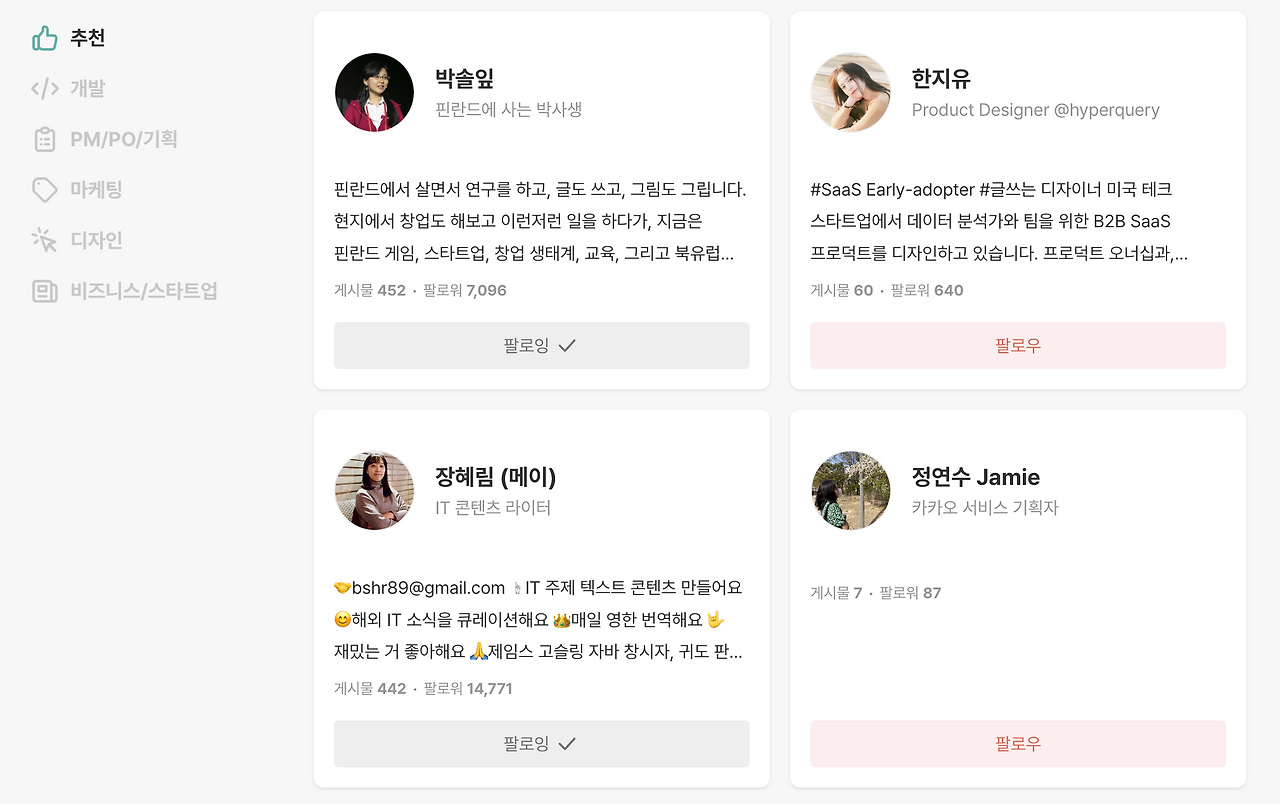
Task: Click the tag 마케팅 icon
Action: (45, 190)
